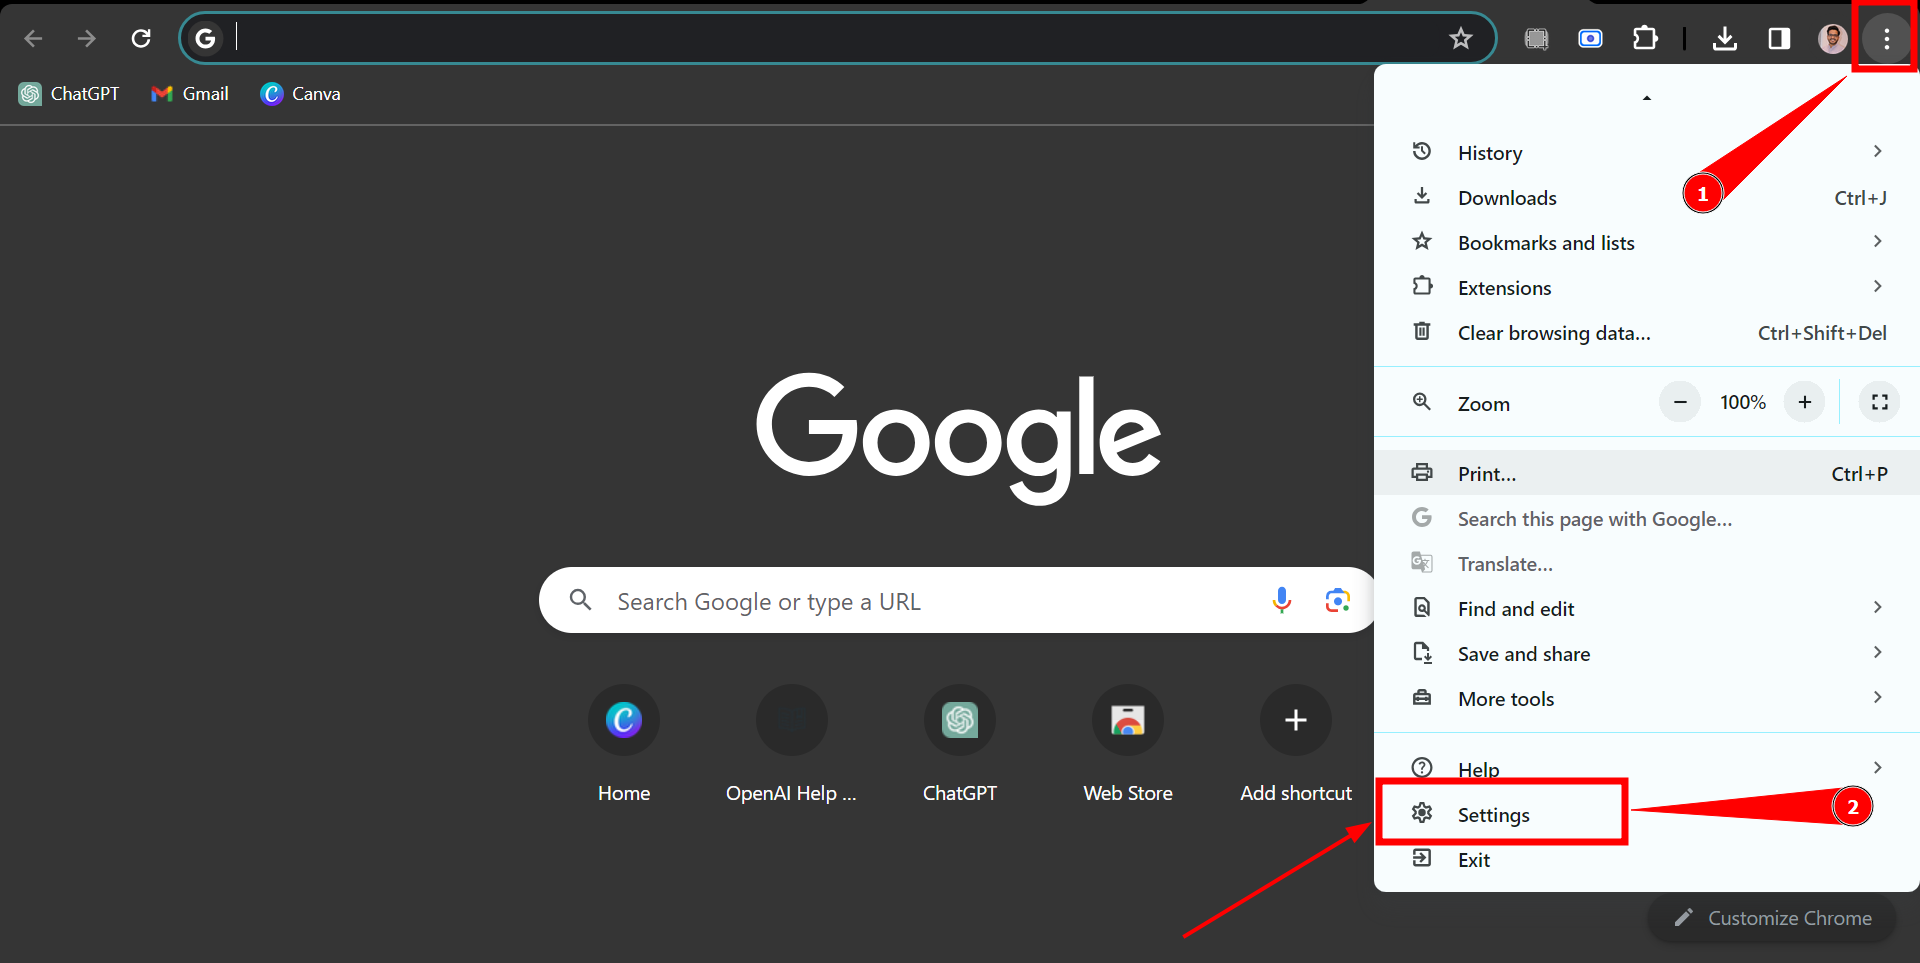Open the Gmail bookmark link
1920x963 pixels.
(189, 93)
